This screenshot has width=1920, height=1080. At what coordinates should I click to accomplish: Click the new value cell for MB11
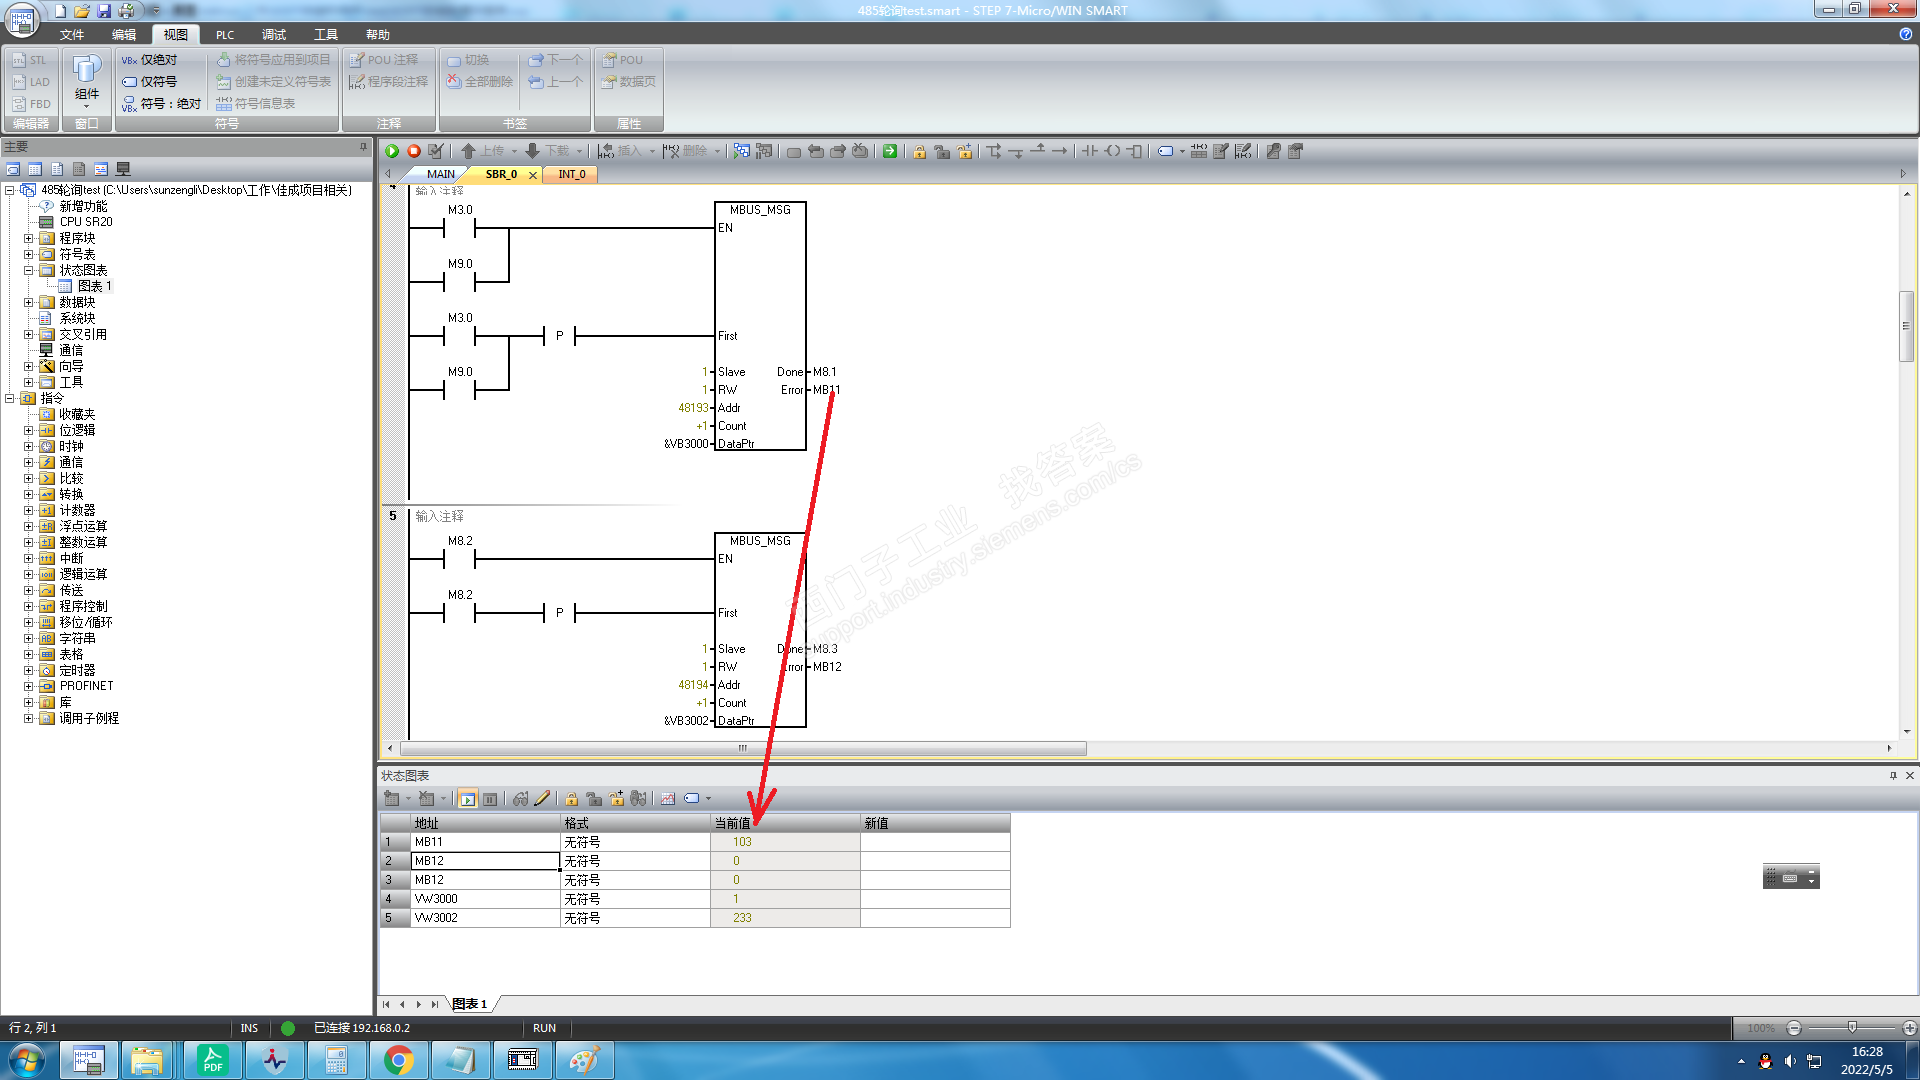coord(934,842)
